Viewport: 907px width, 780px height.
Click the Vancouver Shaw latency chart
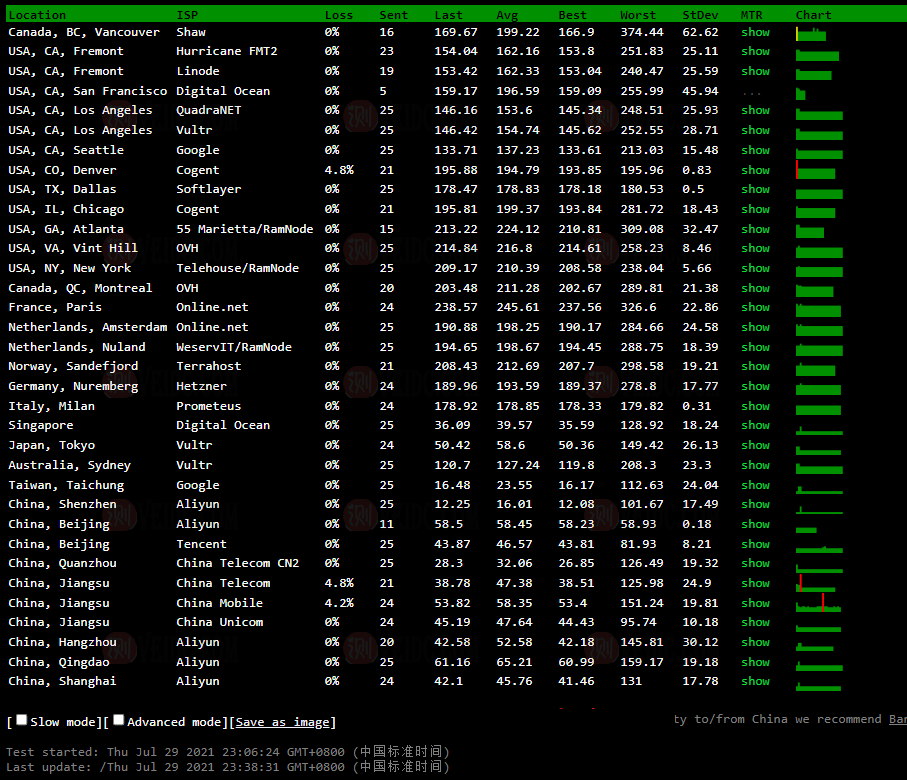point(811,33)
